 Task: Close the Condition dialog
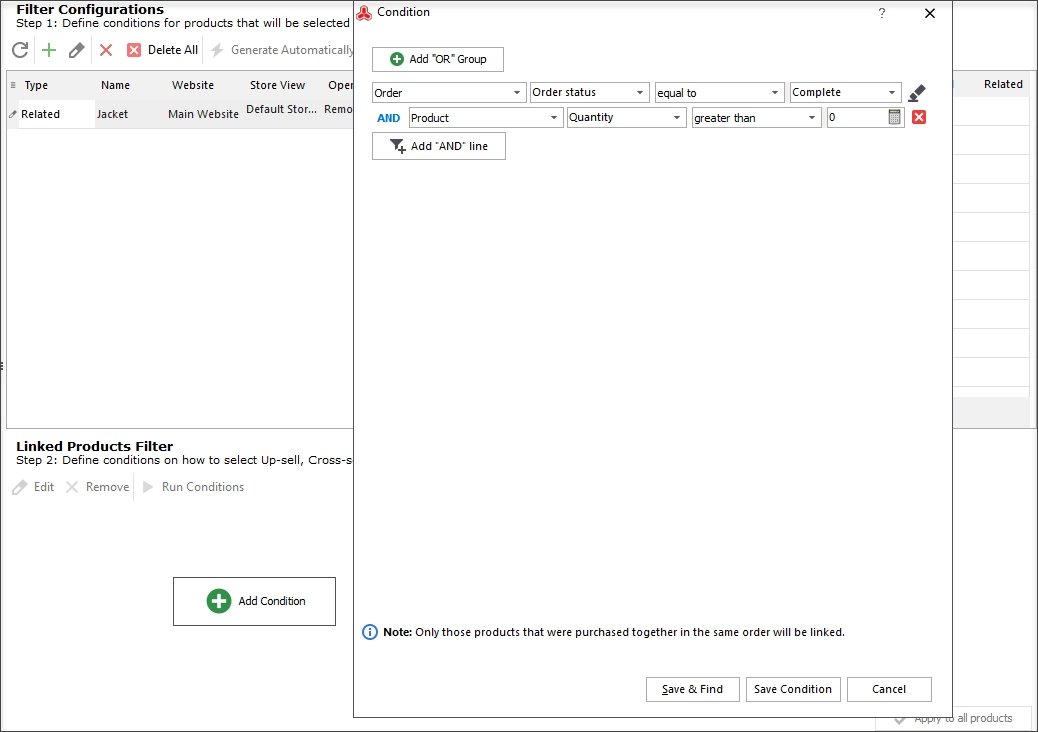click(930, 13)
